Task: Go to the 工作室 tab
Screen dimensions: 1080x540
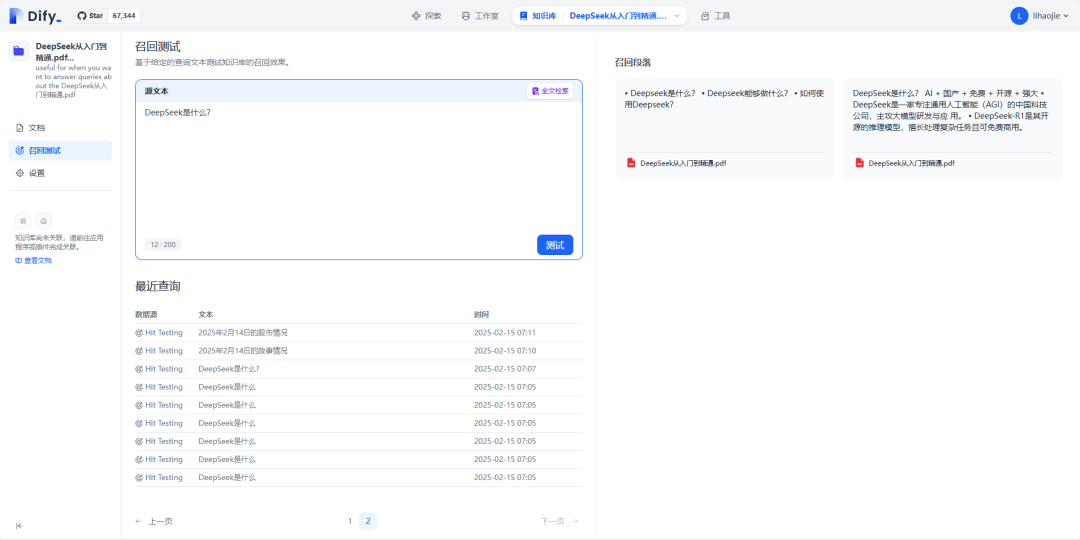Action: (x=480, y=16)
